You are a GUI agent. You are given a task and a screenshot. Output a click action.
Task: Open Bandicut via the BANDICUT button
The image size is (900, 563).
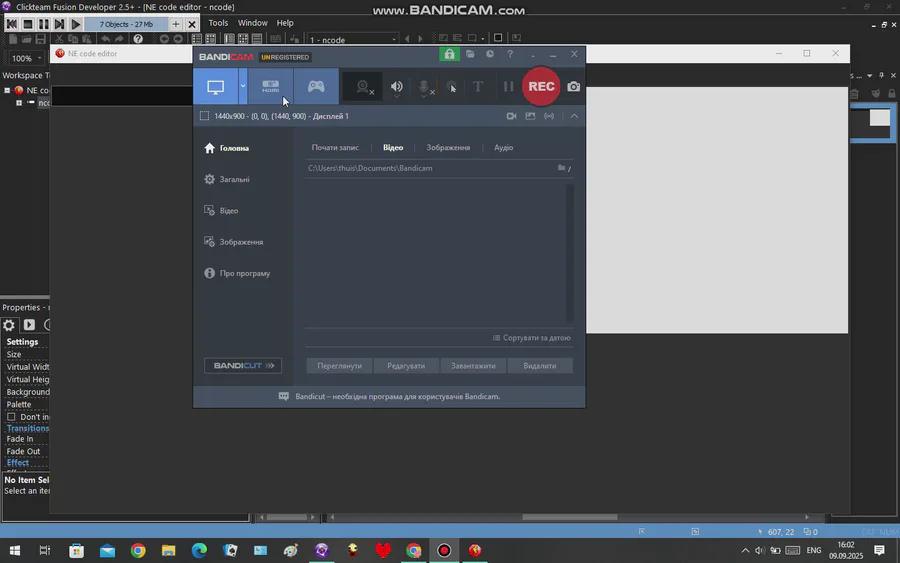pos(243,366)
